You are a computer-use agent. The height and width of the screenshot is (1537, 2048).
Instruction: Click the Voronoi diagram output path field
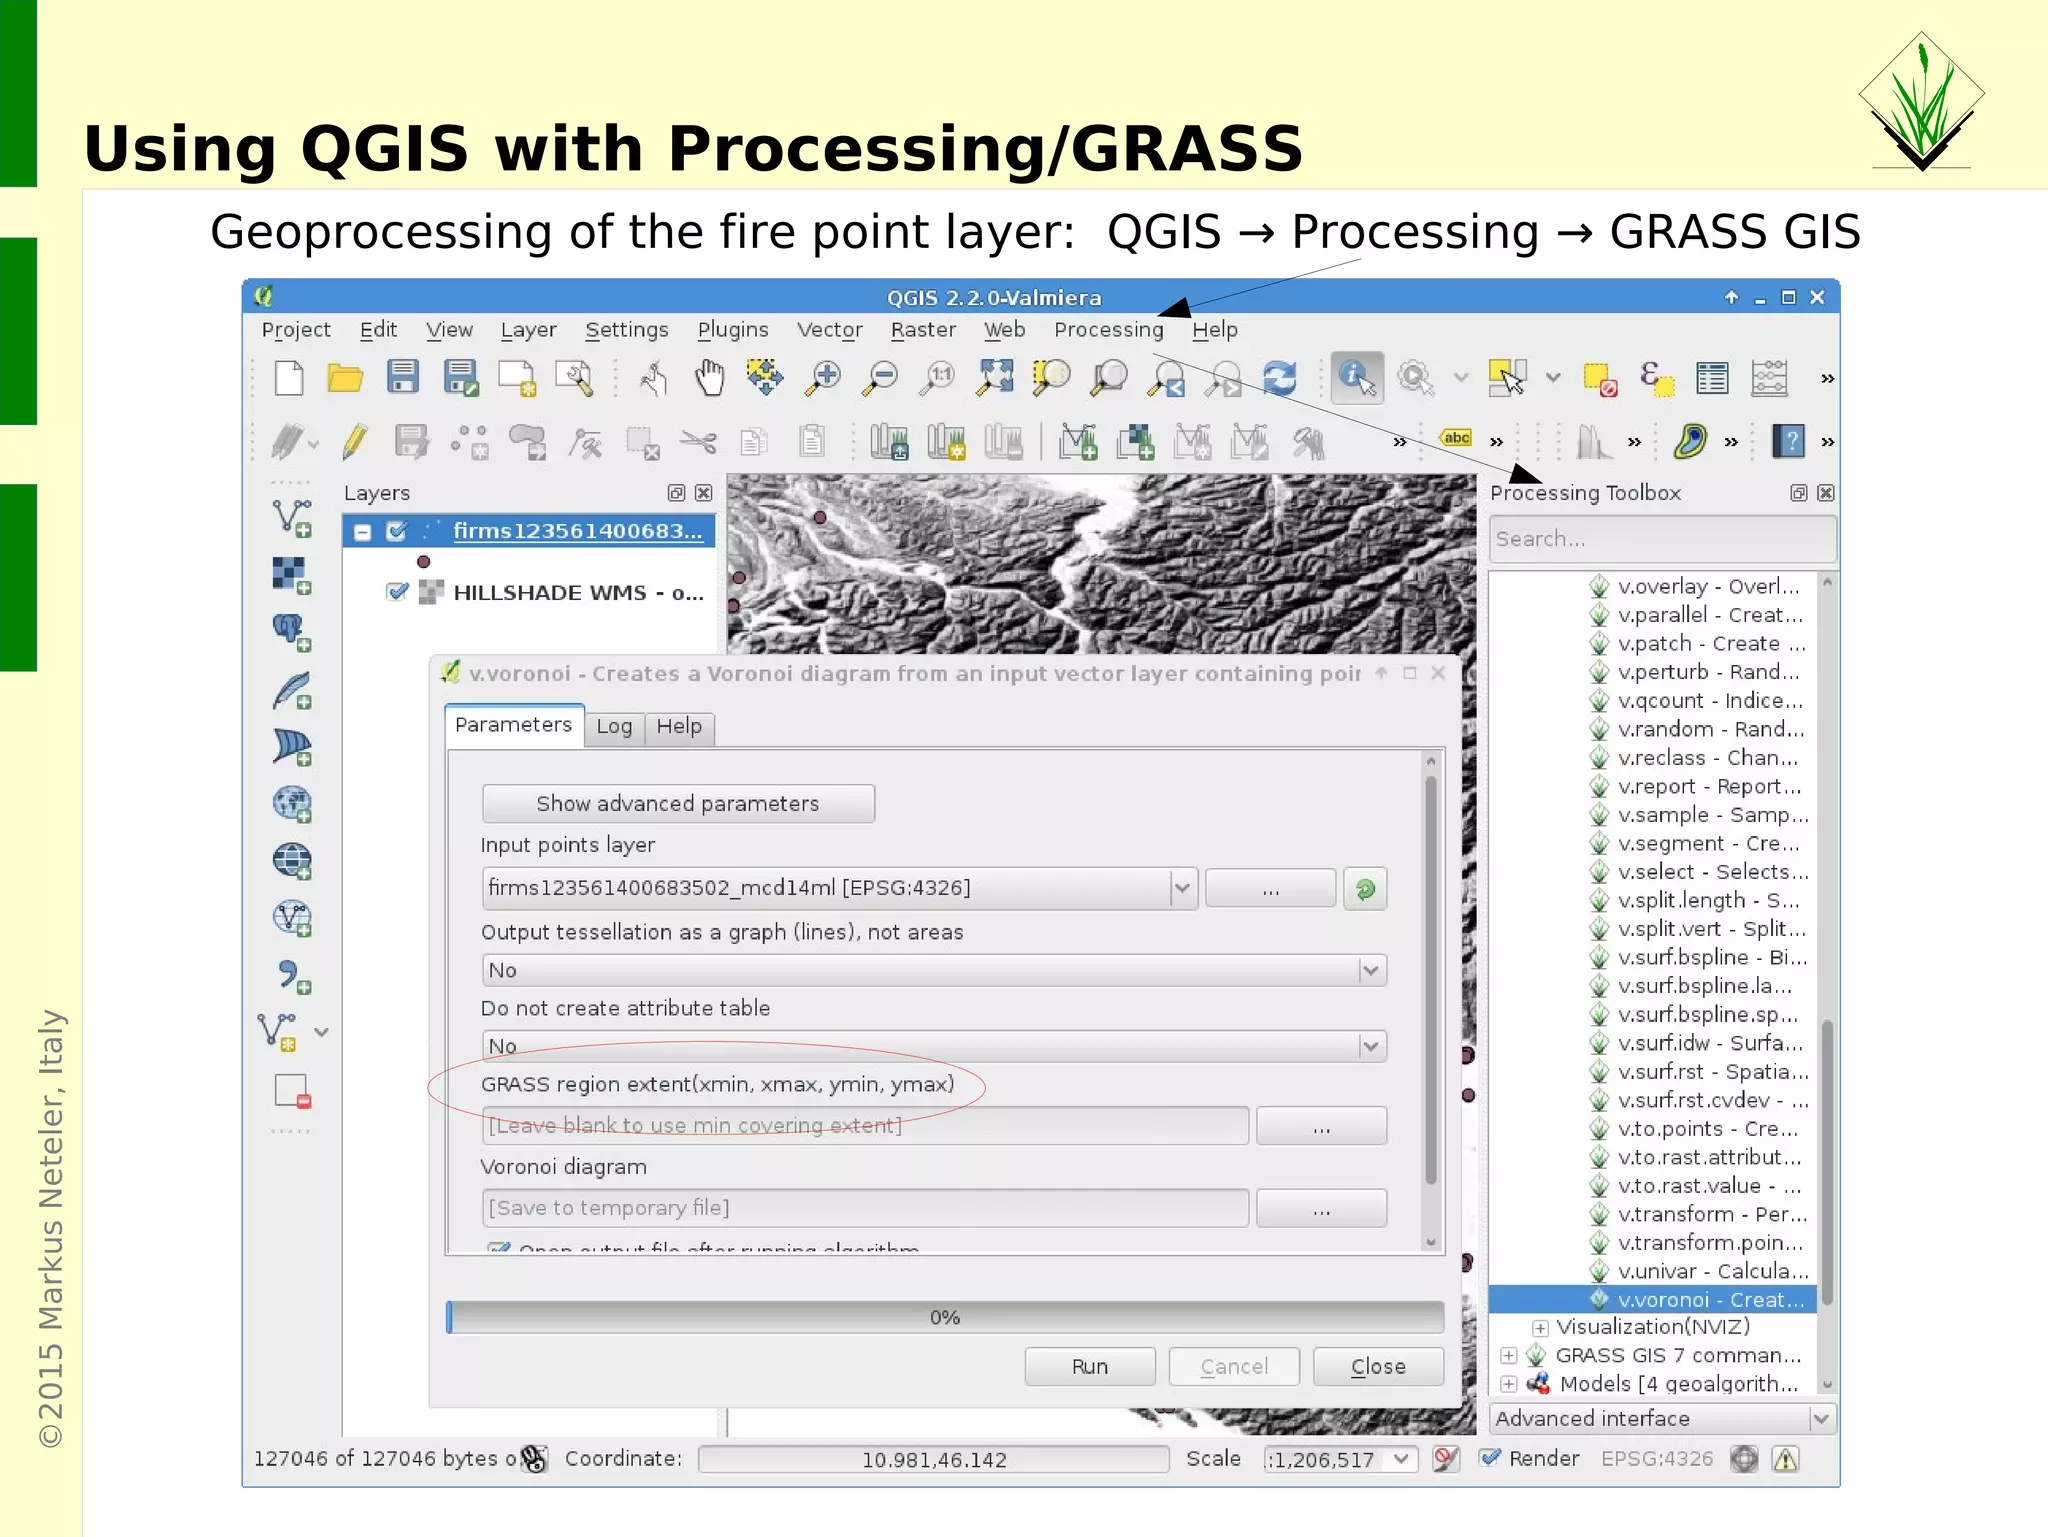[x=865, y=1208]
